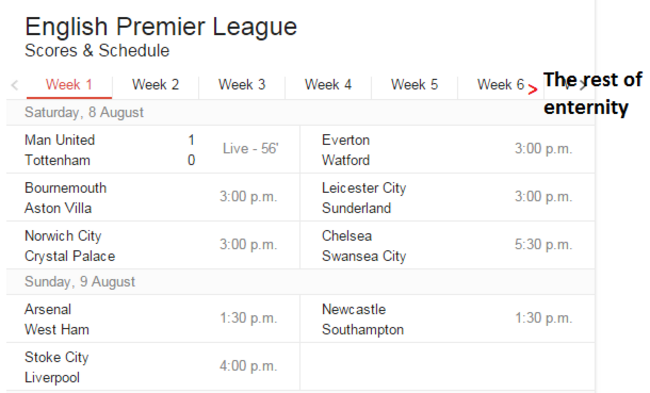Click the Live - 56' match status
Image resolution: width=650 pixels, height=393 pixels.
point(250,148)
